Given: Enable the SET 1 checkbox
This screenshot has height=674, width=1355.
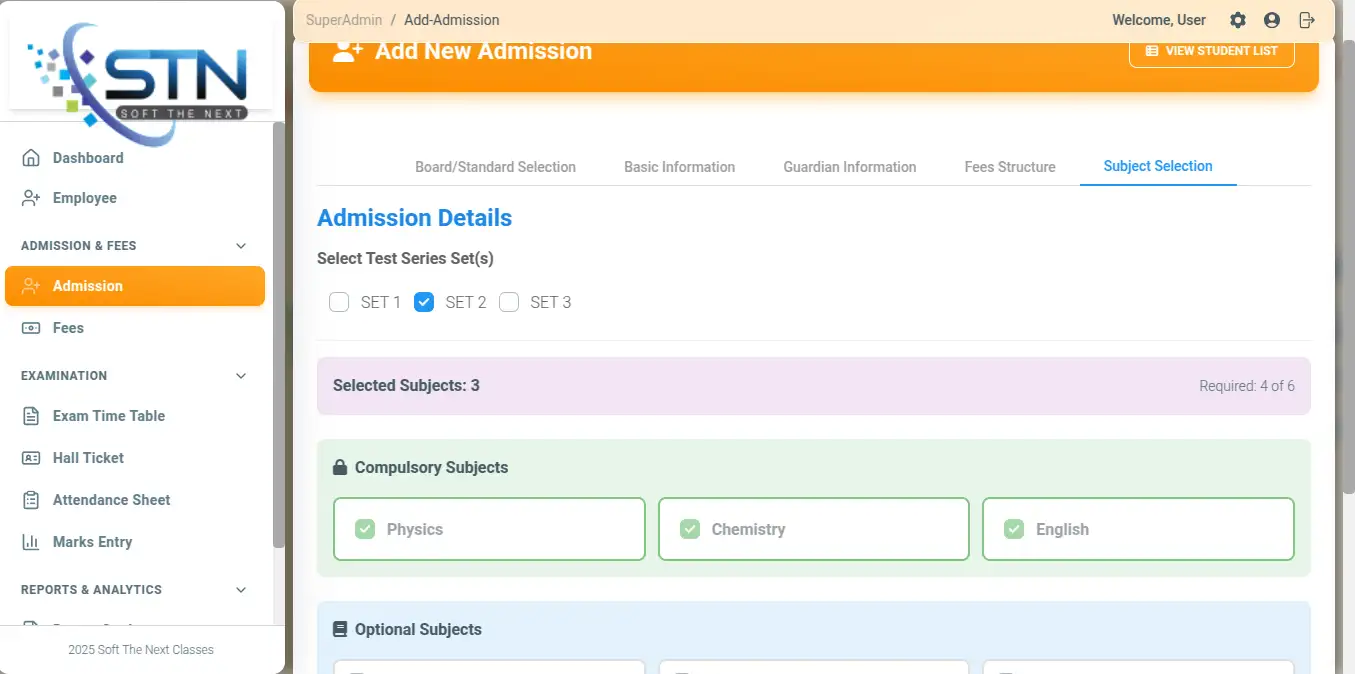Looking at the screenshot, I should point(339,302).
